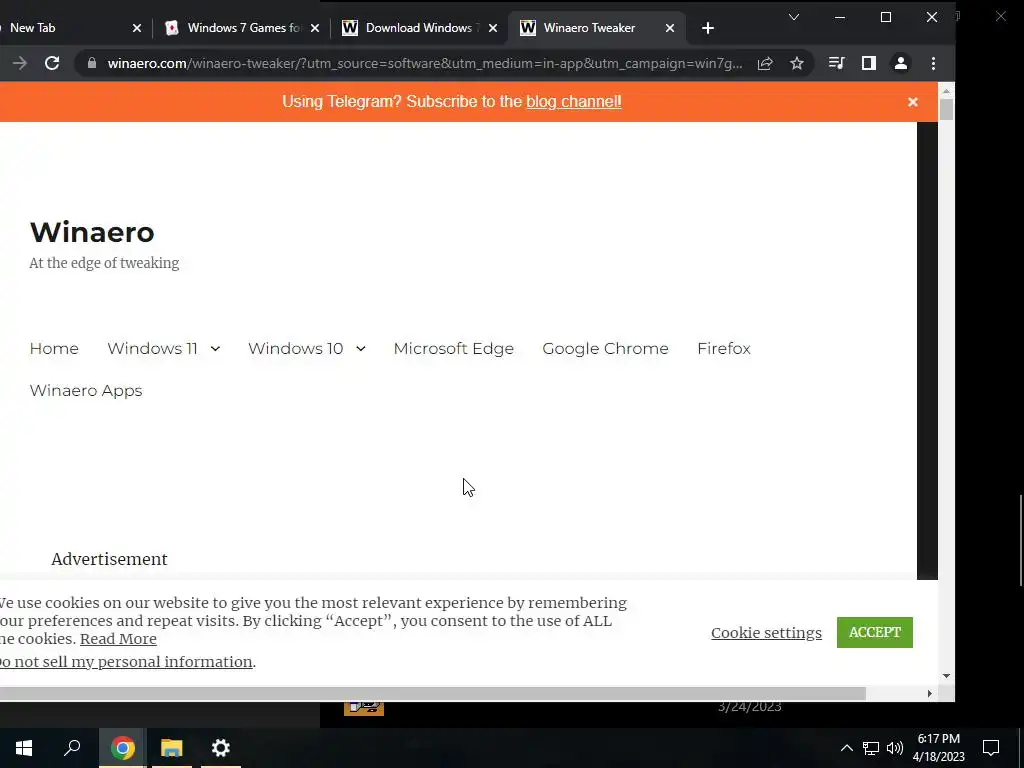Open Chrome from the taskbar

pyautogui.click(x=122, y=748)
